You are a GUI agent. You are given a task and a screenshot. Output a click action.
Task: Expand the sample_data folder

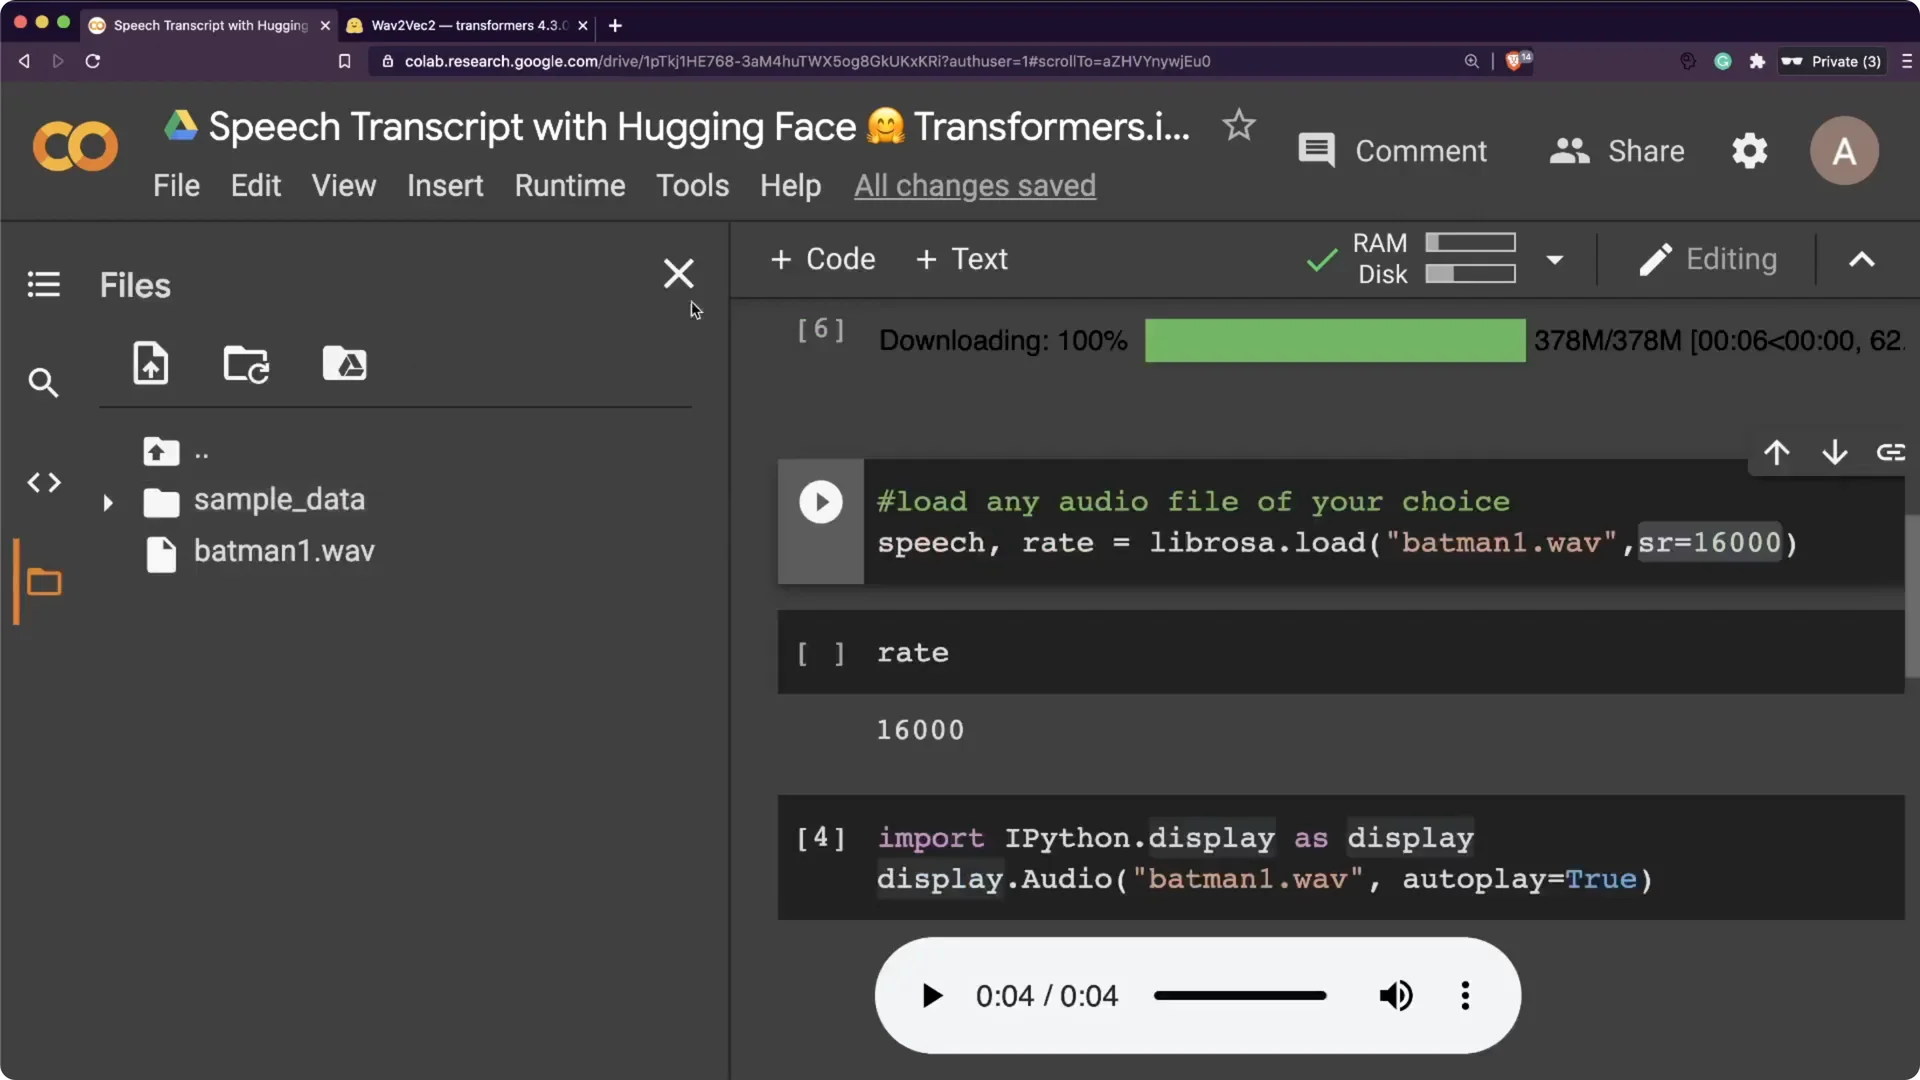(x=109, y=503)
